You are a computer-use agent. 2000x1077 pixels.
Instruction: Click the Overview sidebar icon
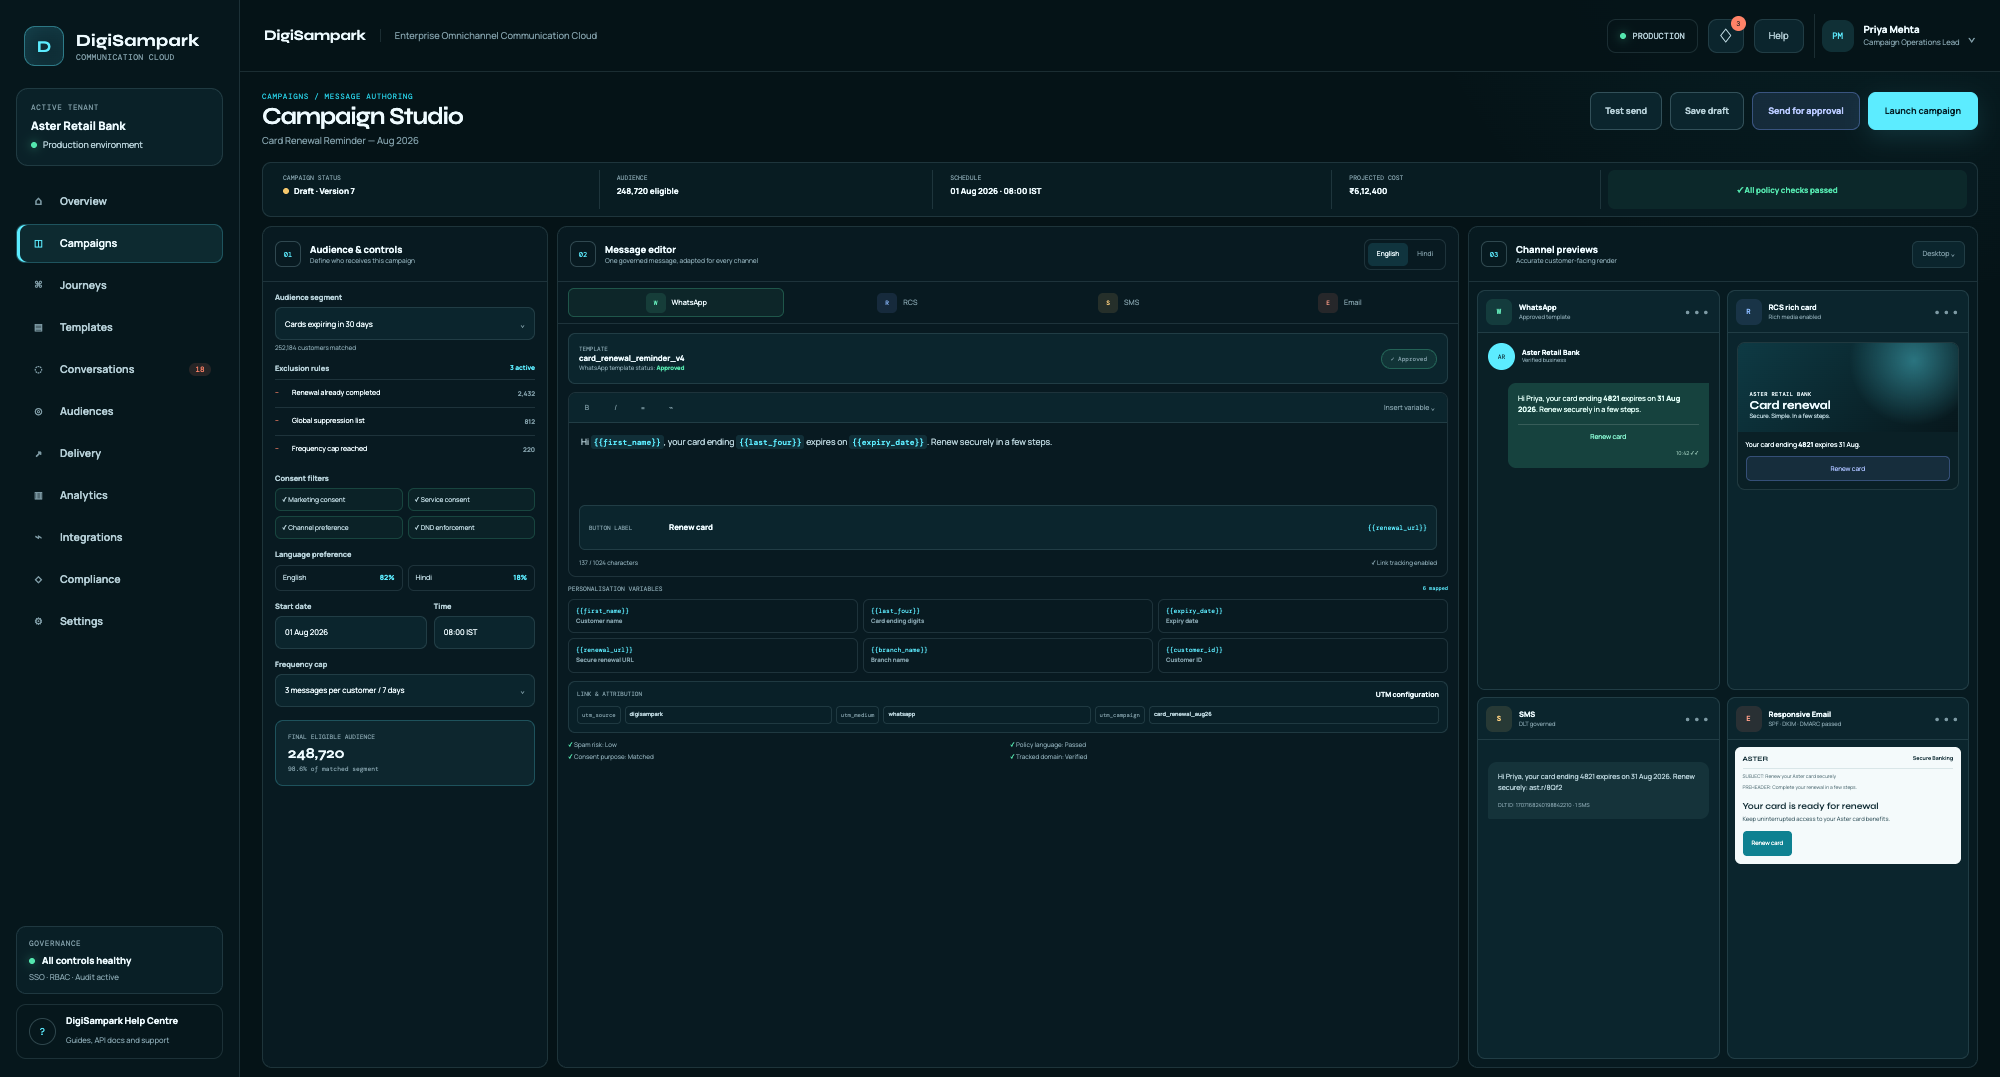click(x=39, y=202)
